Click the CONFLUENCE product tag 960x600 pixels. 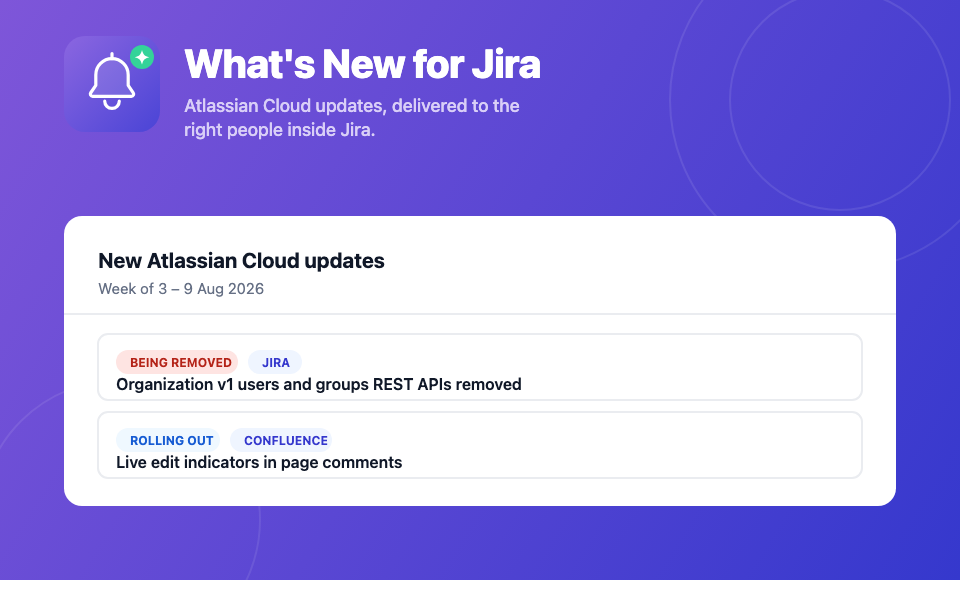point(282,440)
